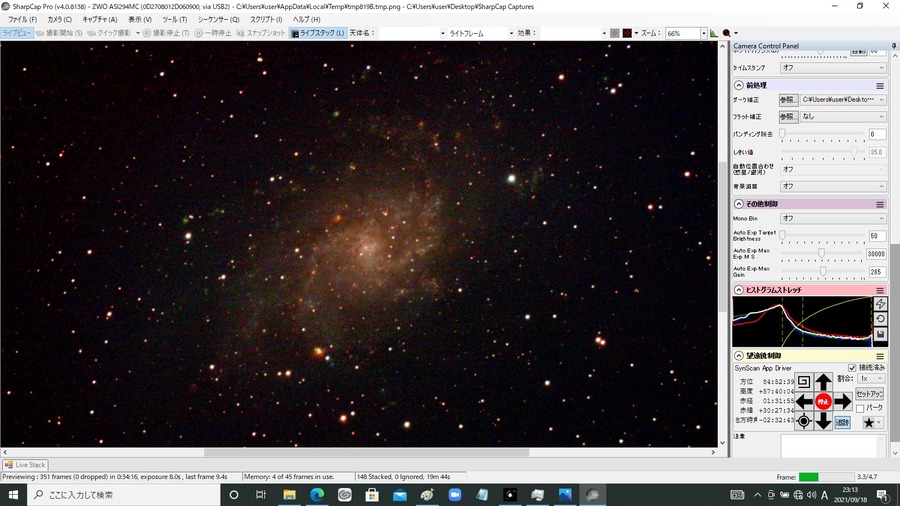Open the 前処理 section hamburger menu

(x=879, y=85)
